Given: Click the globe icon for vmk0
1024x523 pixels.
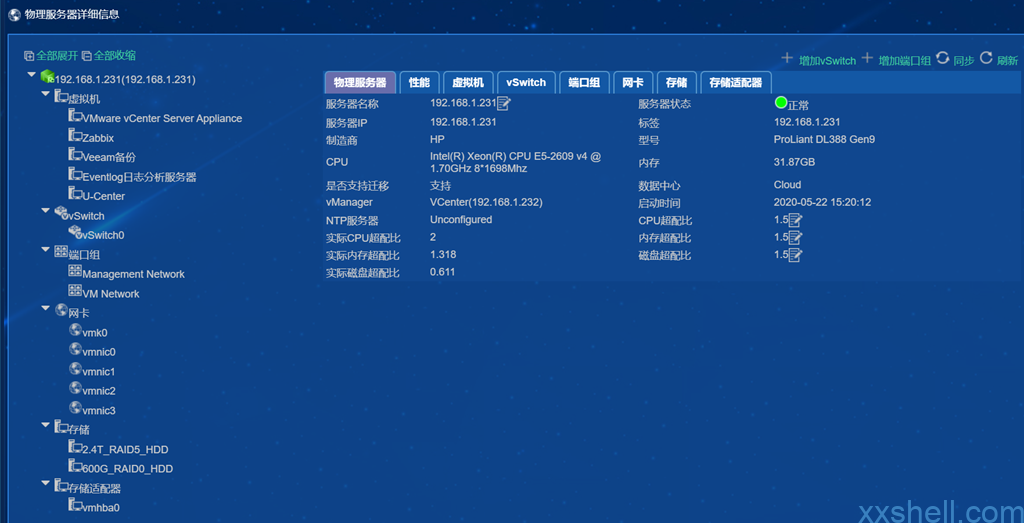Looking at the screenshot, I should (x=75, y=330).
